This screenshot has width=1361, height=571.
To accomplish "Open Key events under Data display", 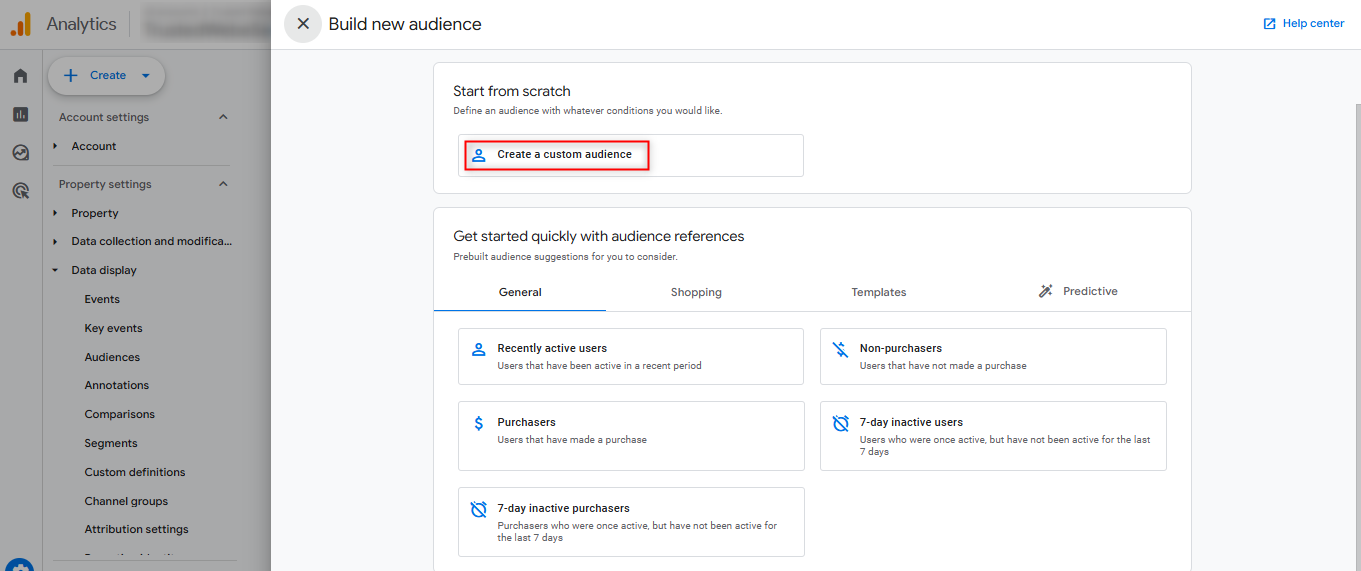I will [113, 328].
